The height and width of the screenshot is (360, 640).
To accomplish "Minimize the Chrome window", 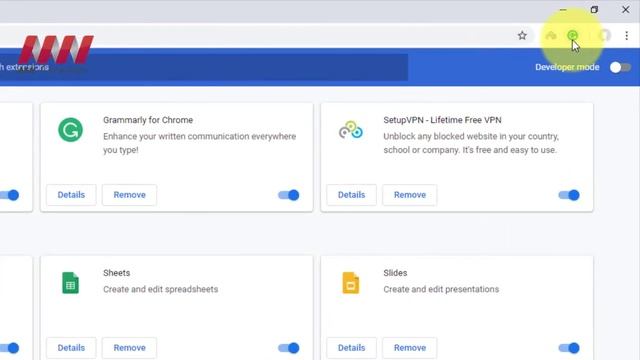I will click(563, 9).
